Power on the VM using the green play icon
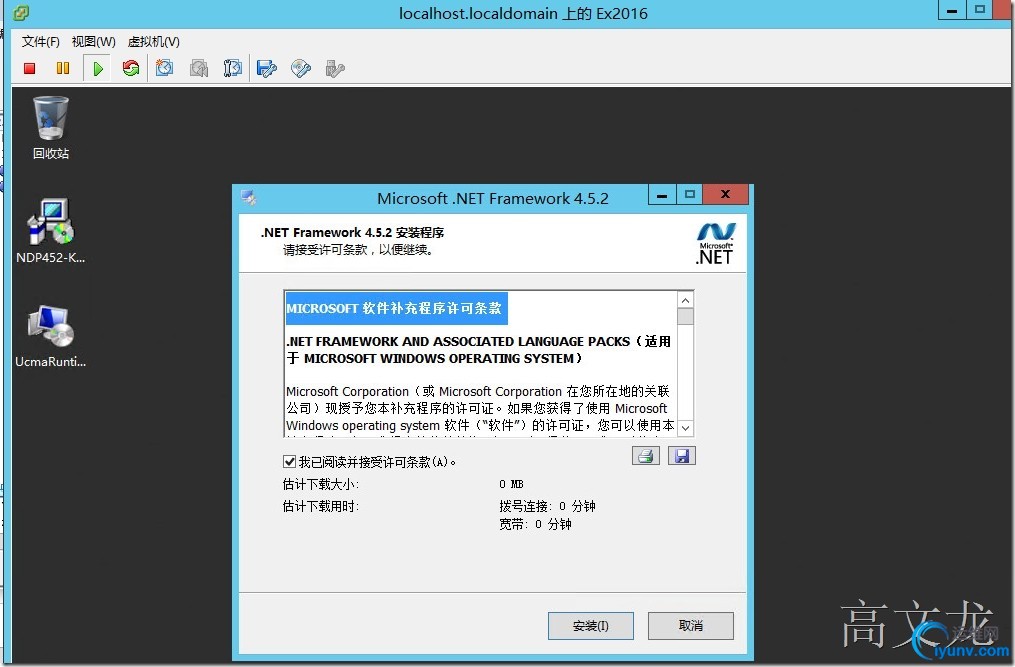The width and height of the screenshot is (1015, 667). coord(98,69)
